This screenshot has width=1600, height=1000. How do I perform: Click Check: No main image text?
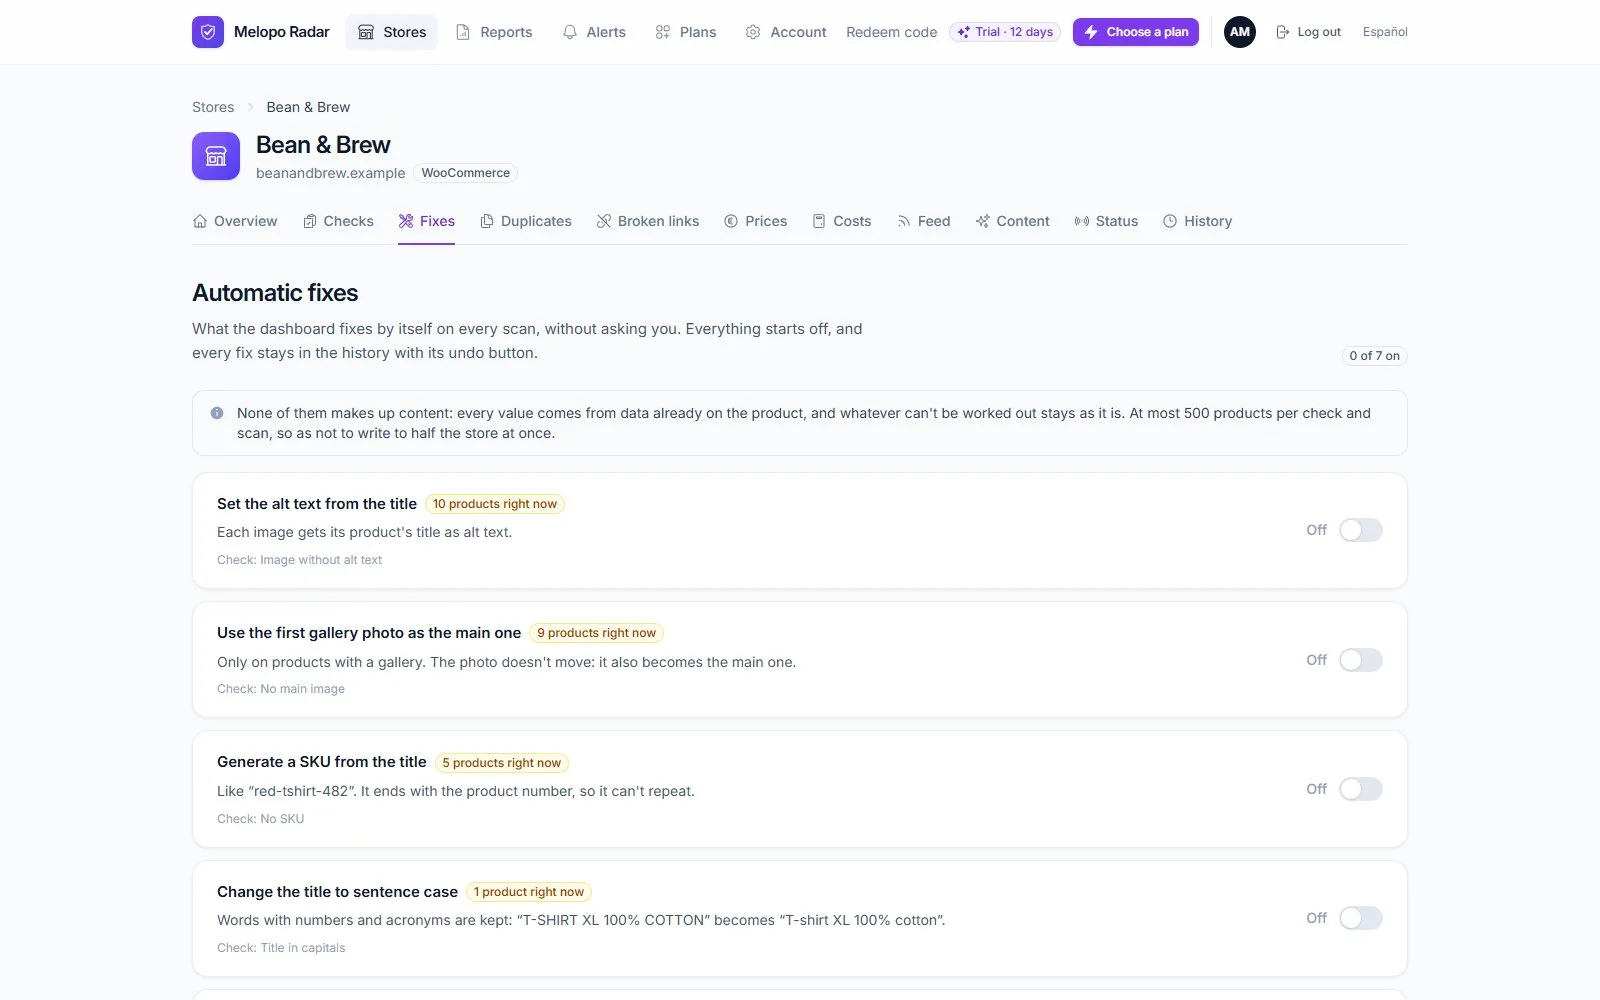click(x=281, y=689)
